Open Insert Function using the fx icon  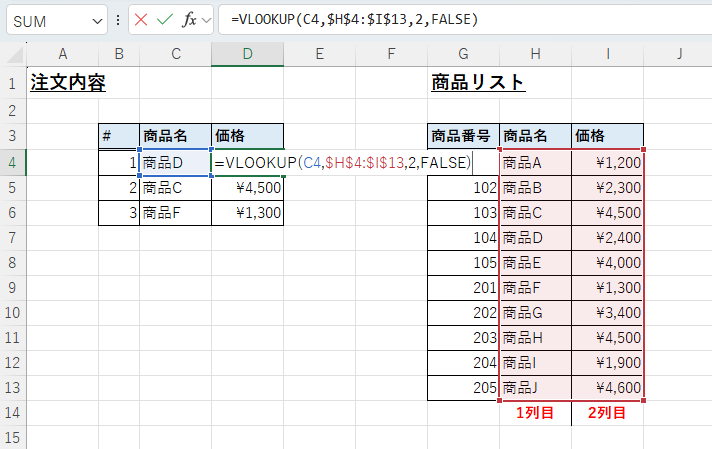point(189,20)
